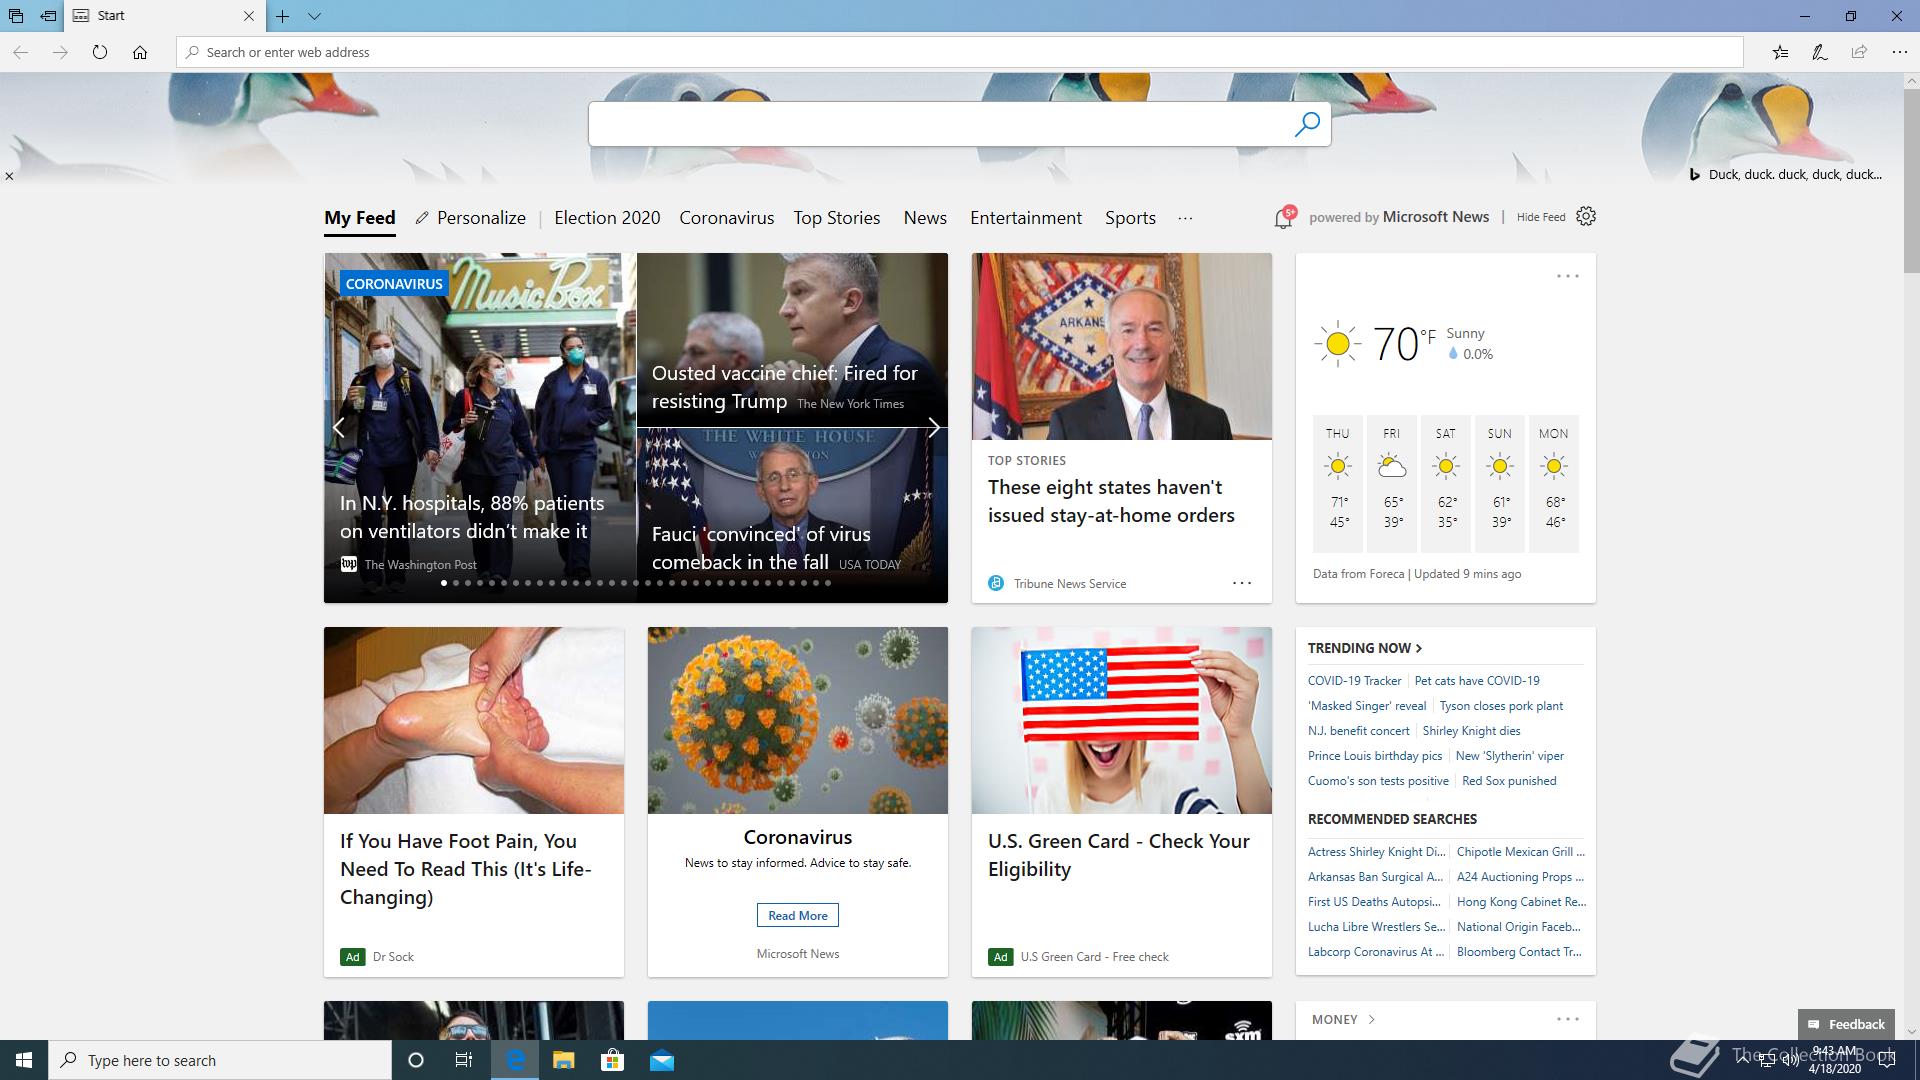
Task: Click the Windows taskbar search box
Action: pyautogui.click(x=220, y=1060)
